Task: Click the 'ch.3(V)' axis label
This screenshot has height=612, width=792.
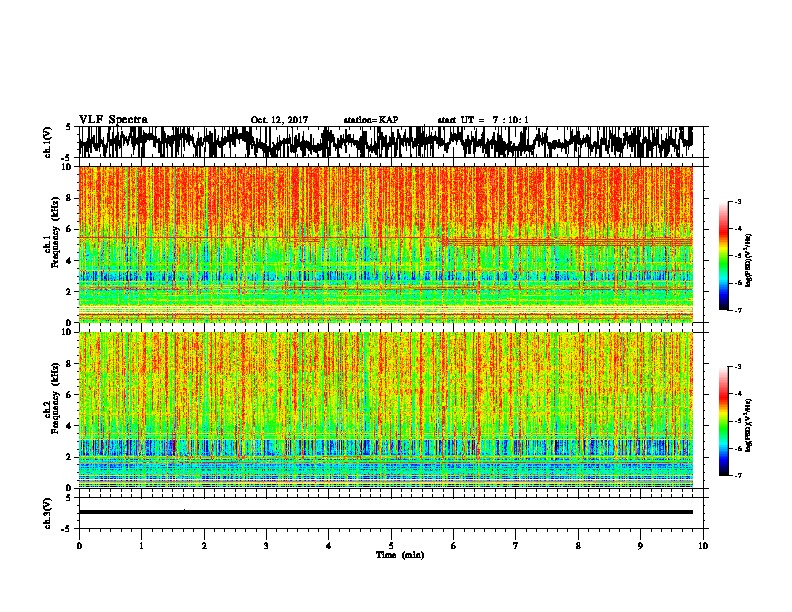Action: coord(48,513)
